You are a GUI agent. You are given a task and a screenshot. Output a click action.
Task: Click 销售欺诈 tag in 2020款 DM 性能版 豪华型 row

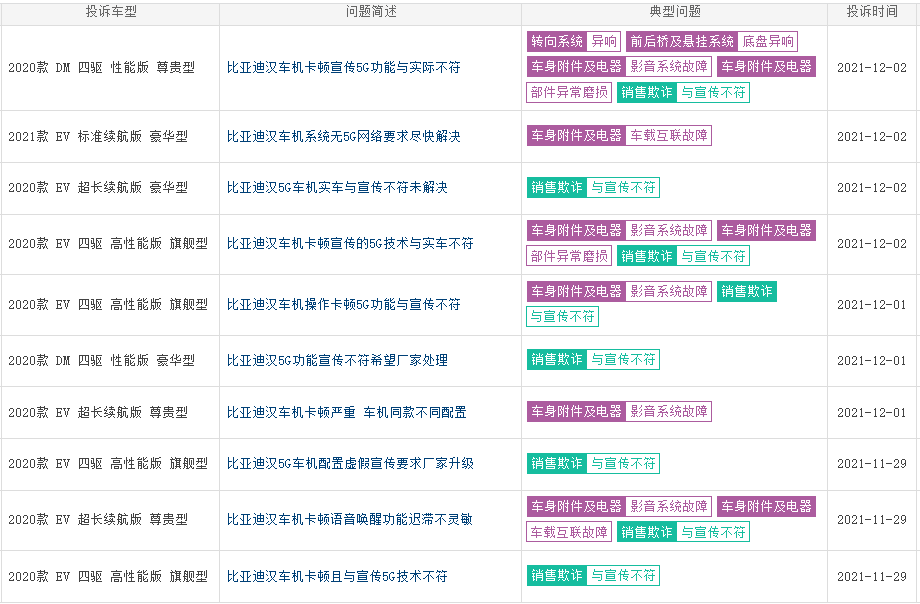[557, 359]
